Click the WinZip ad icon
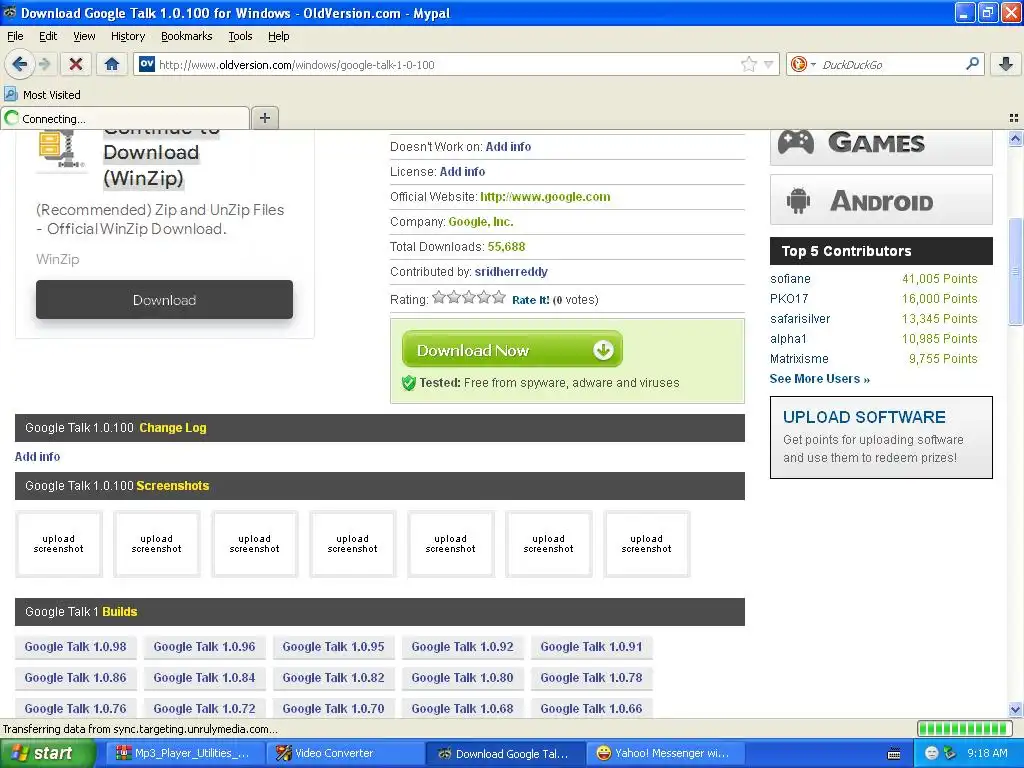Image resolution: width=1024 pixels, height=768 pixels. coord(60,150)
